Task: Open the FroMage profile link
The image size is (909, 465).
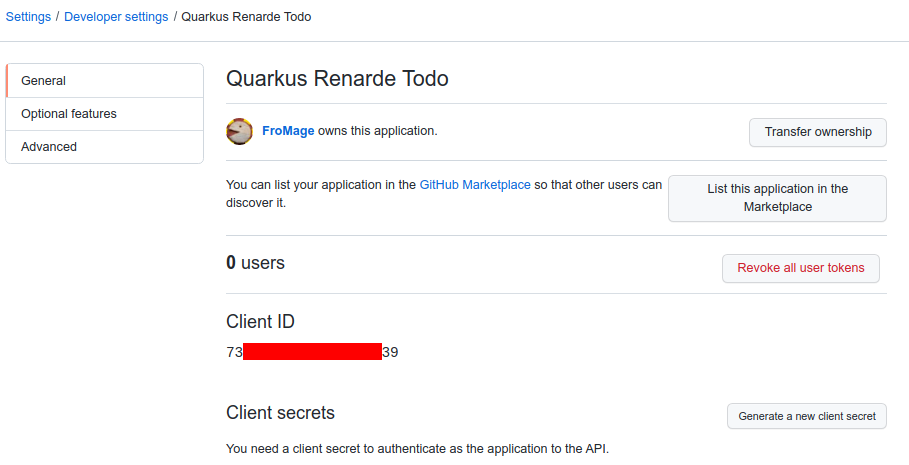Action: [287, 131]
